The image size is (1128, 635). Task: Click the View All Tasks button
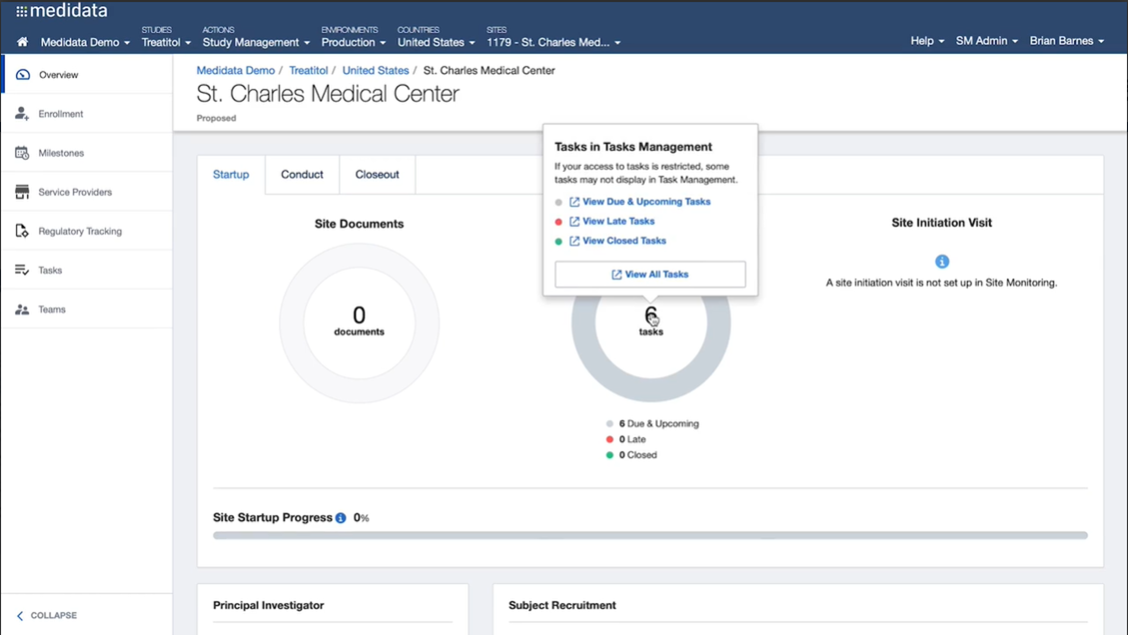tap(650, 274)
